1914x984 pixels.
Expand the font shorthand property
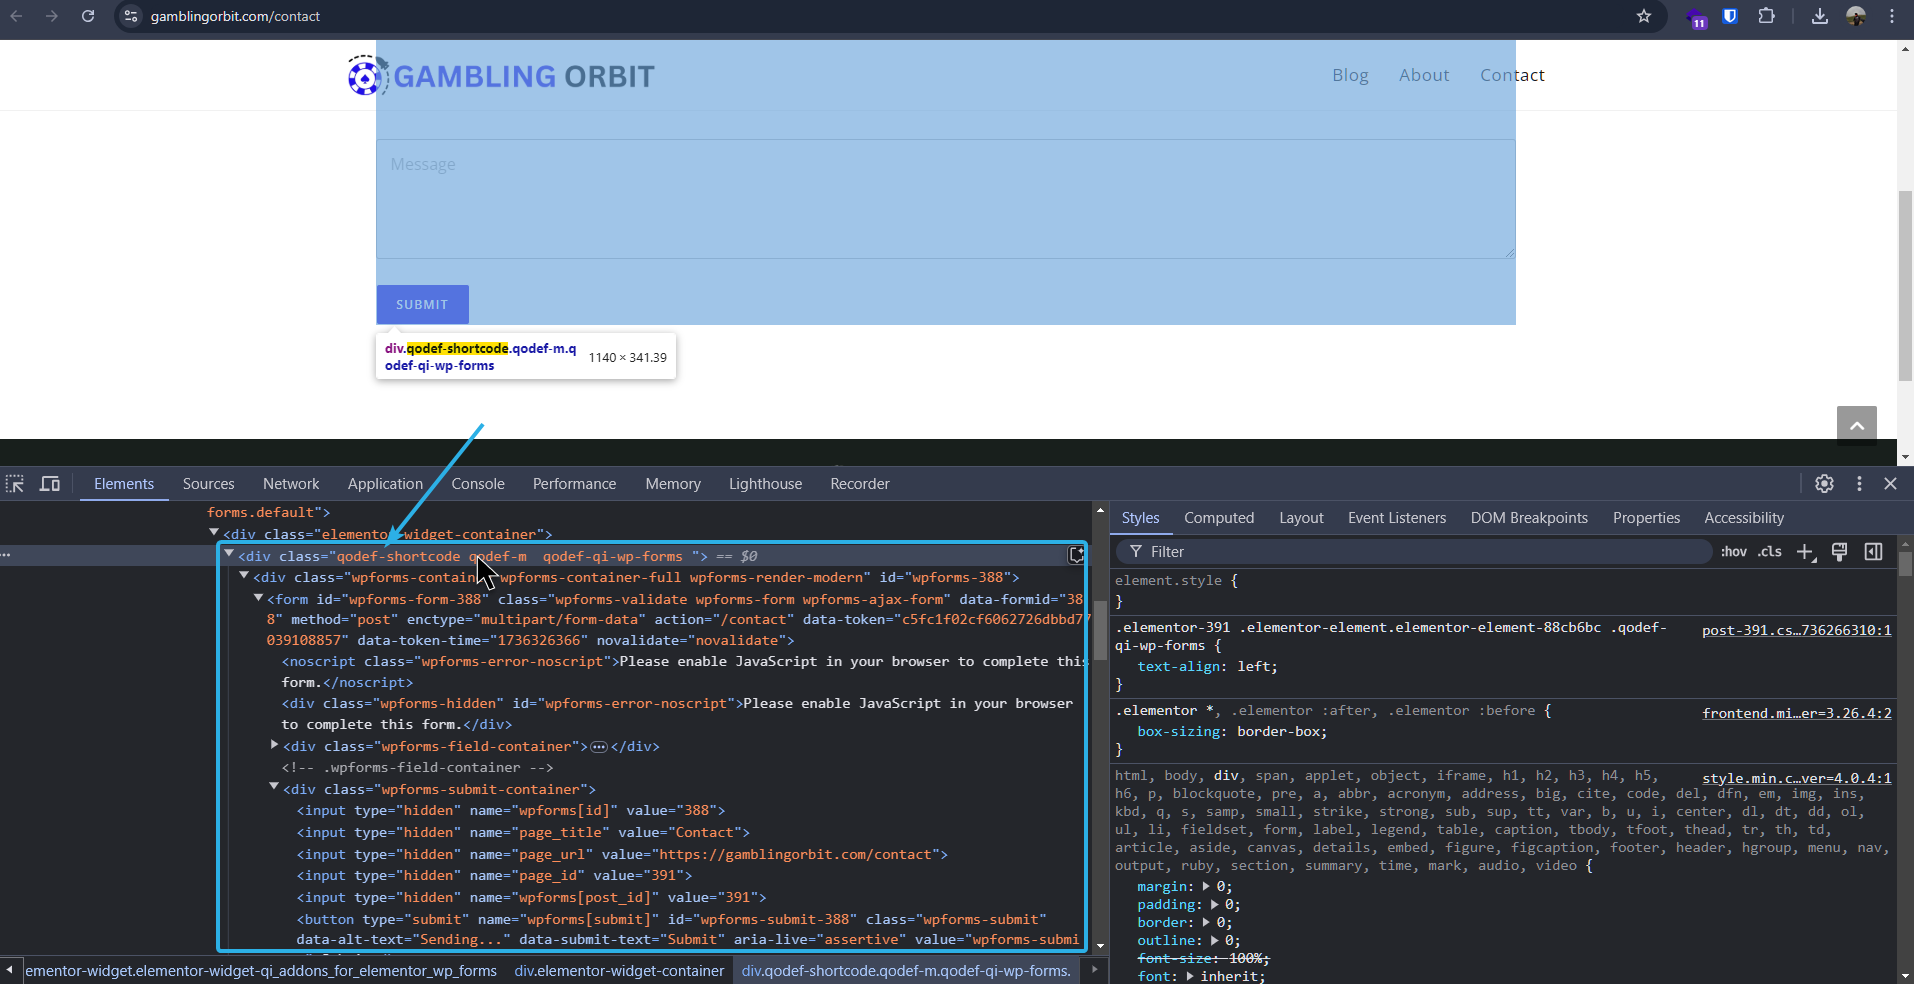pos(1190,976)
